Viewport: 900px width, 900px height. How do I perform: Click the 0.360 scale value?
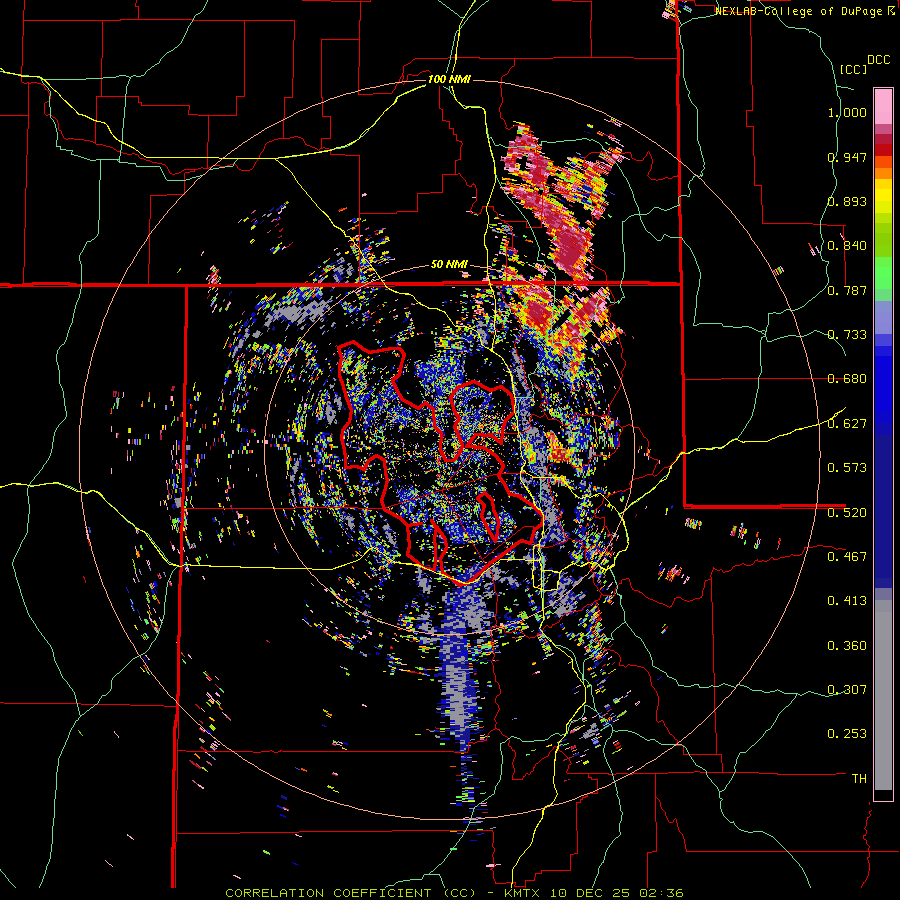(847, 645)
